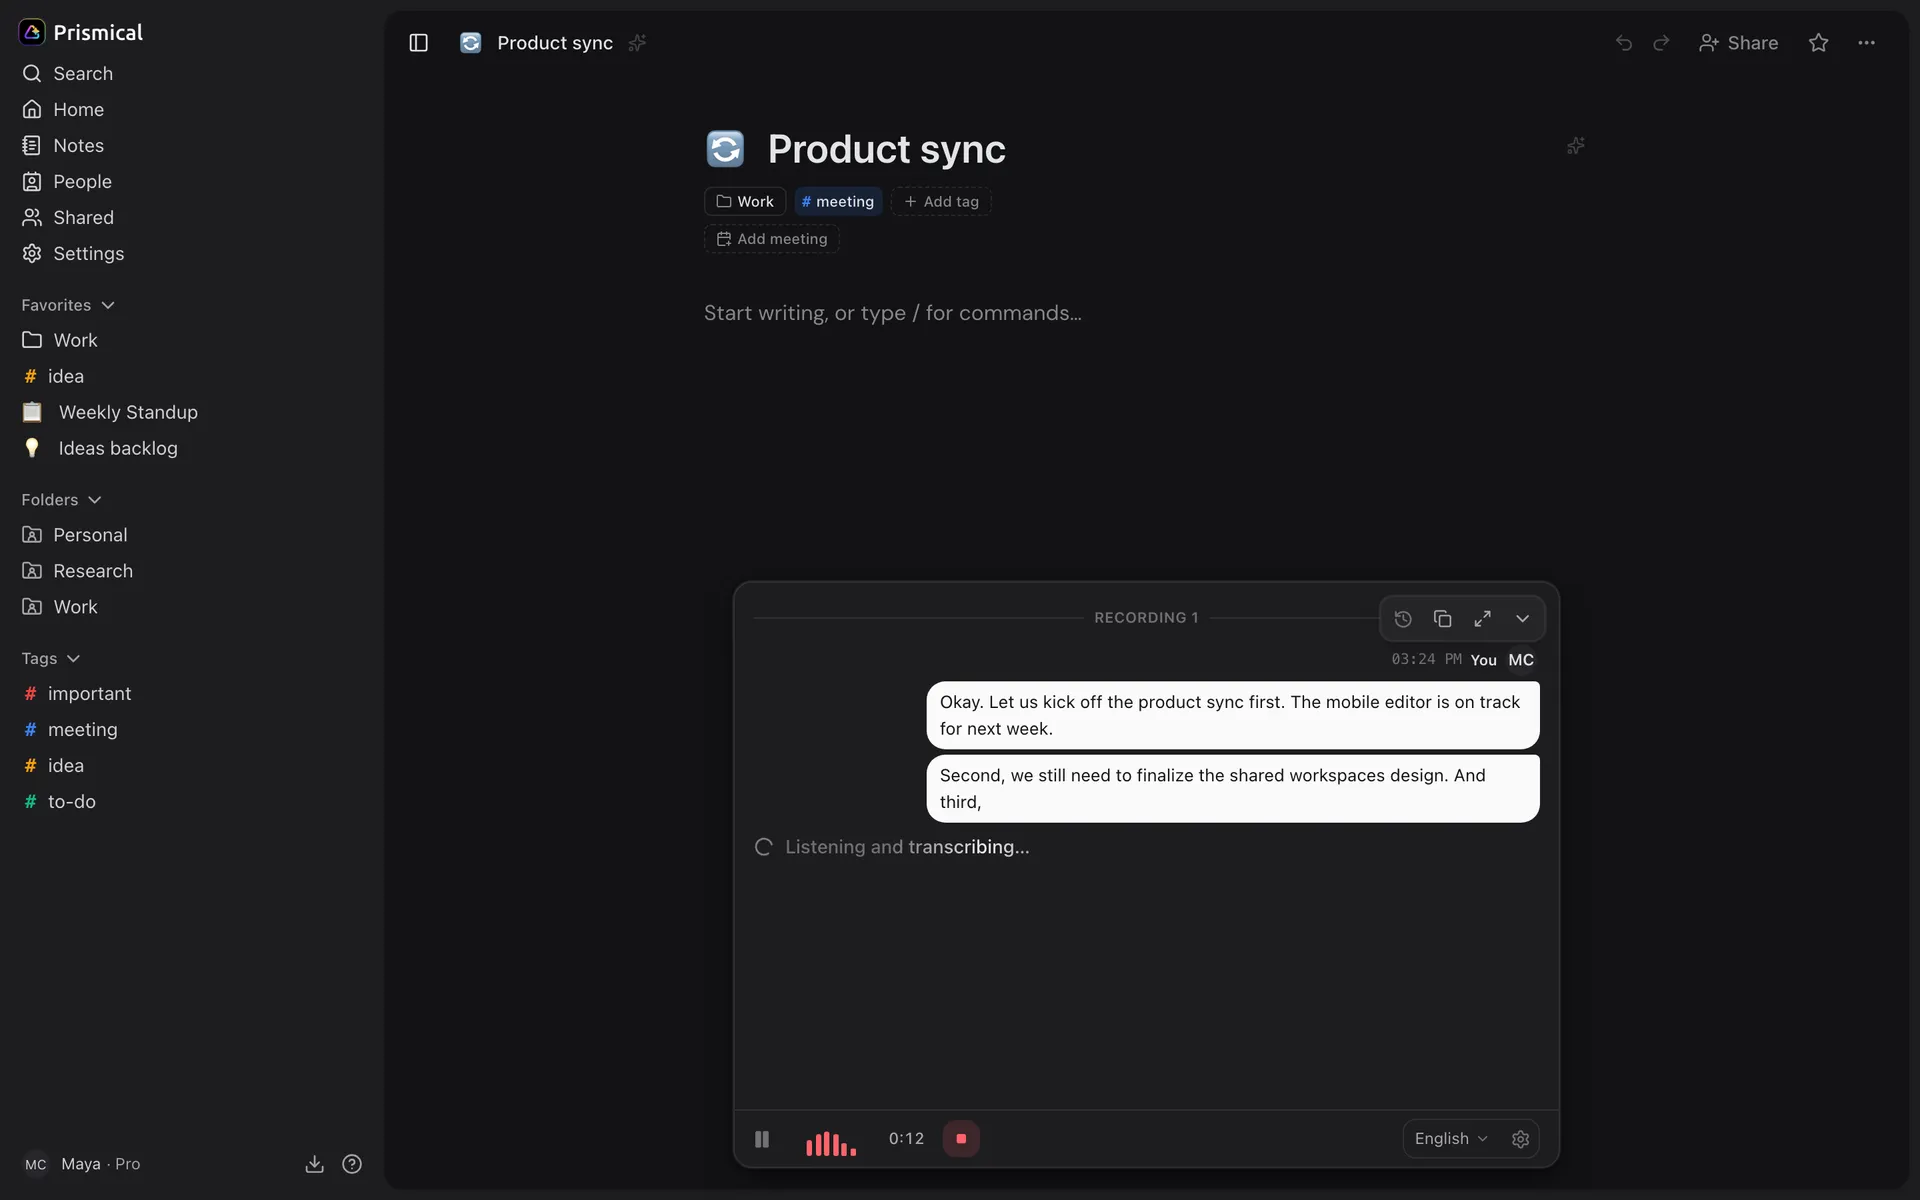This screenshot has height=1200, width=1920.
Task: Open the Shared section
Action: [x=190, y=218]
